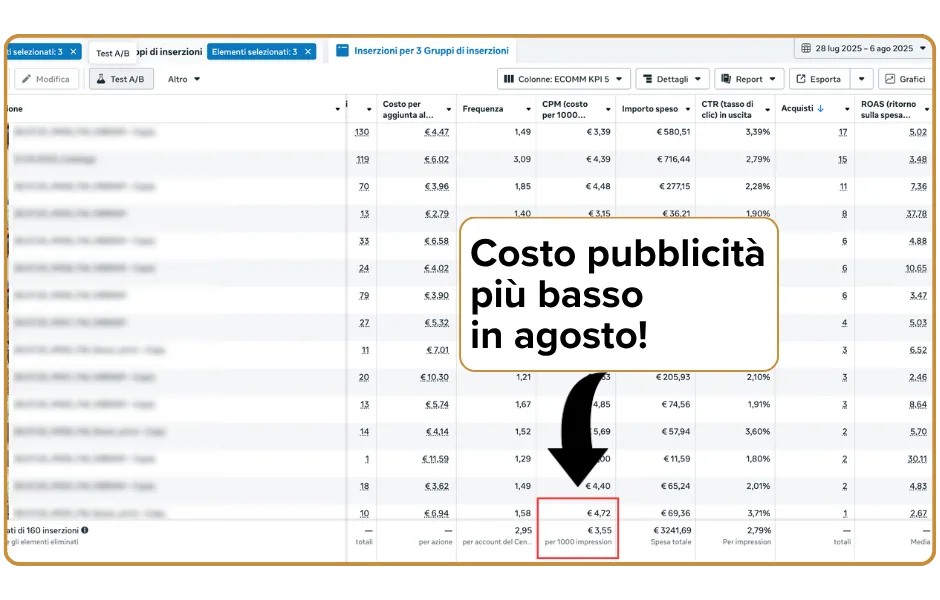Select the Importo speso cell €580,51
Viewport: 940px width, 600px height.
(673, 132)
